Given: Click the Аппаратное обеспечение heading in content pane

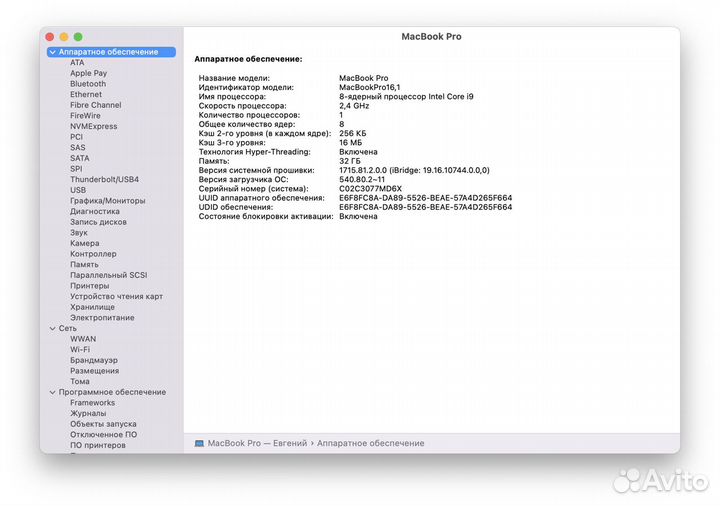Looking at the screenshot, I should (x=248, y=59).
